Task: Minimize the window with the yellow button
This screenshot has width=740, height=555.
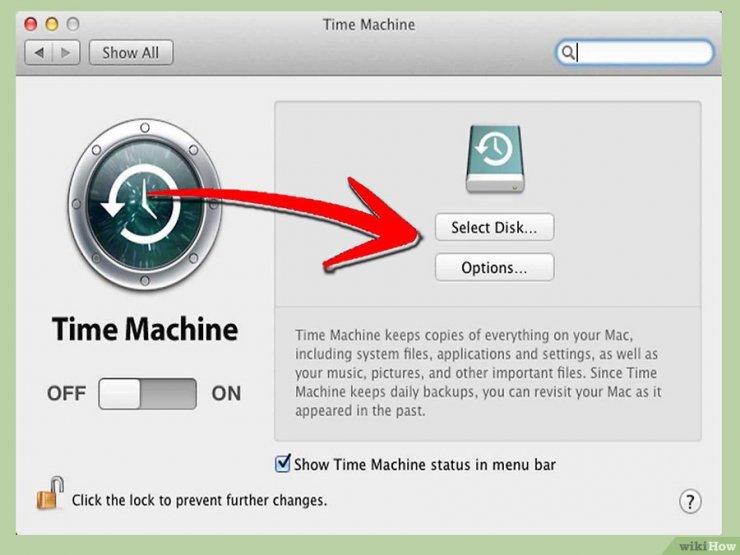Action: (x=51, y=24)
